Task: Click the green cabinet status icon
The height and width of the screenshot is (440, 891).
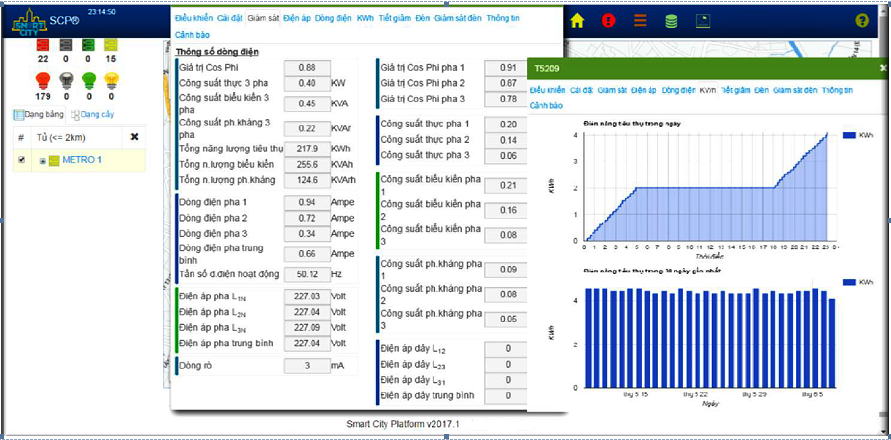Action: click(88, 43)
